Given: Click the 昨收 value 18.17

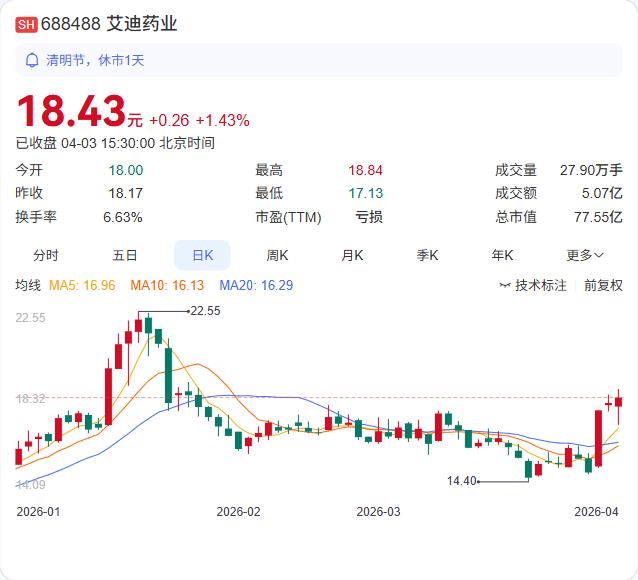Looking at the screenshot, I should coord(126,193).
